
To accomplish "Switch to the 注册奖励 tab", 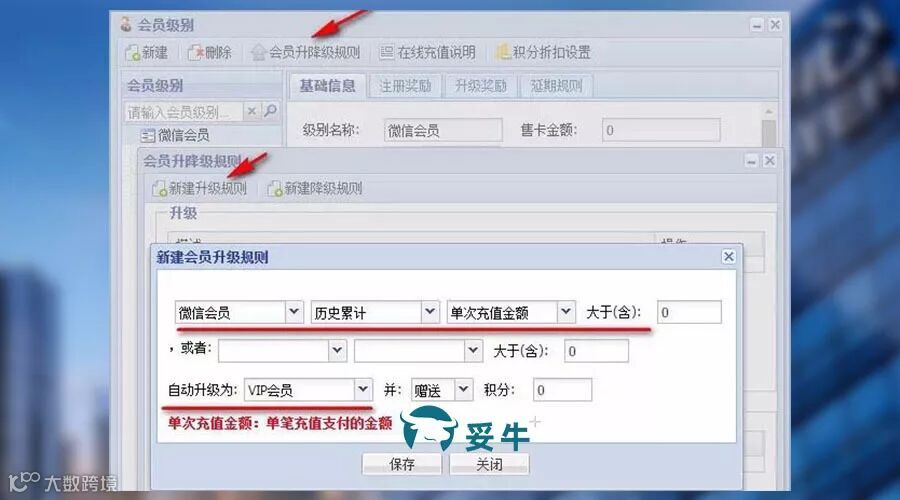I will click(405, 86).
